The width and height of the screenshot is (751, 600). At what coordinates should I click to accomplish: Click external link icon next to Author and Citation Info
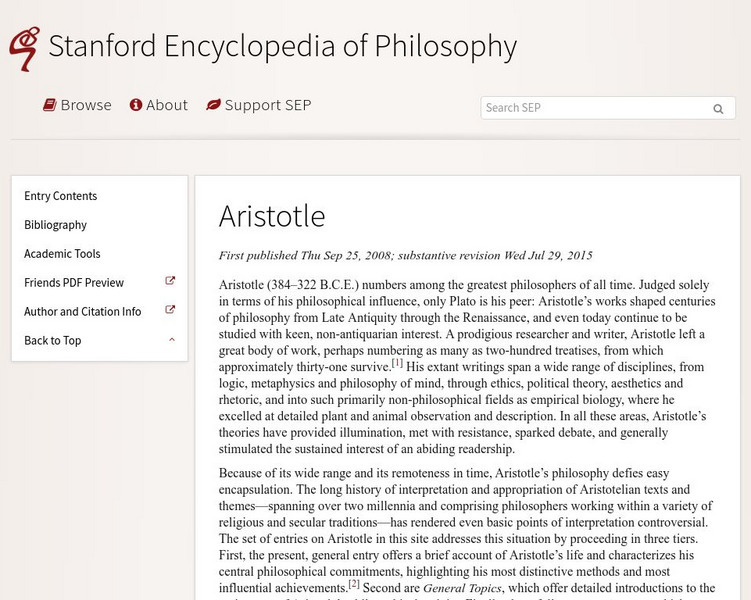click(x=170, y=311)
